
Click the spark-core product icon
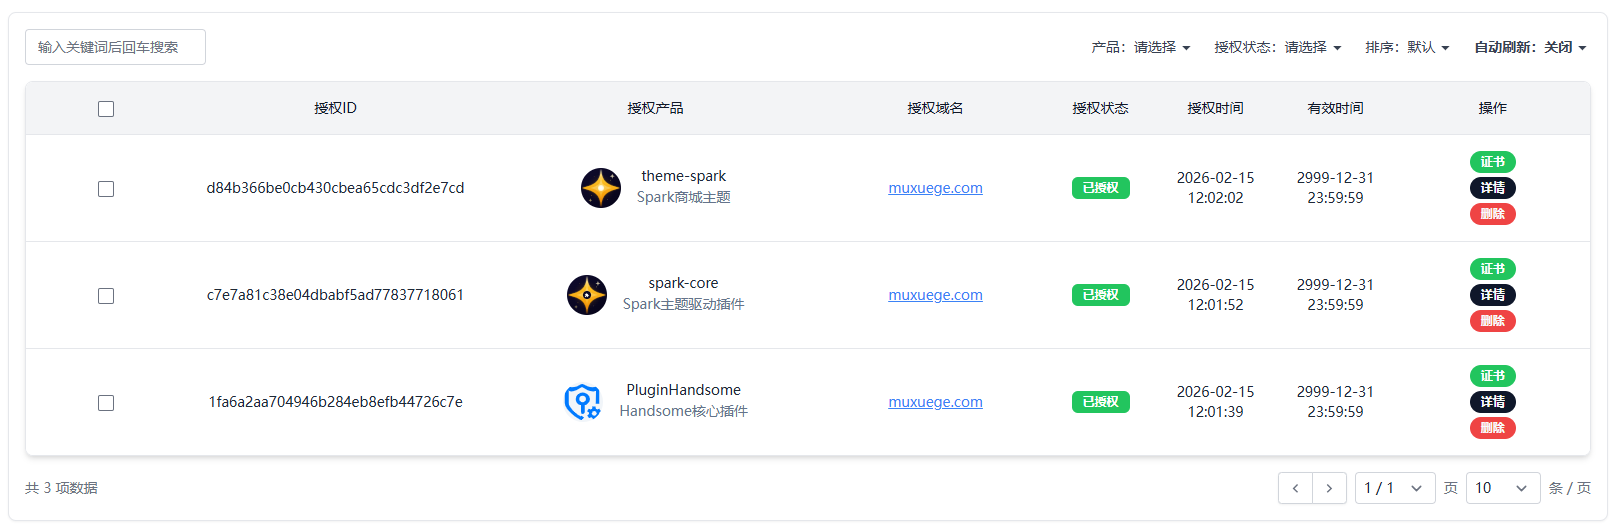click(586, 295)
